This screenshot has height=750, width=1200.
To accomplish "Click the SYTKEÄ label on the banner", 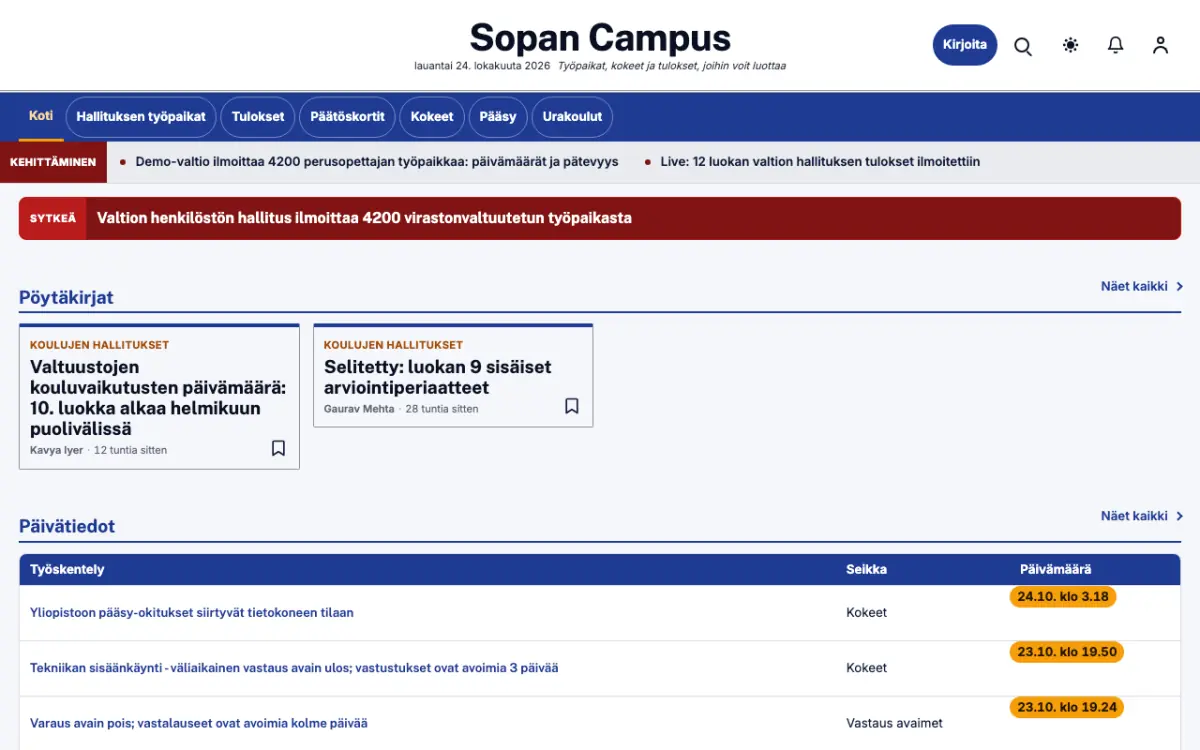I will coord(52,218).
